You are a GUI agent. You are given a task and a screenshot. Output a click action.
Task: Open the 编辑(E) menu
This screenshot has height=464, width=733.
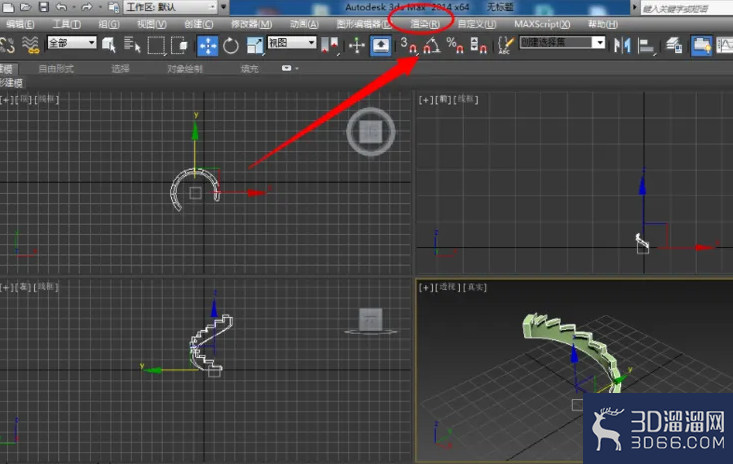(20, 24)
